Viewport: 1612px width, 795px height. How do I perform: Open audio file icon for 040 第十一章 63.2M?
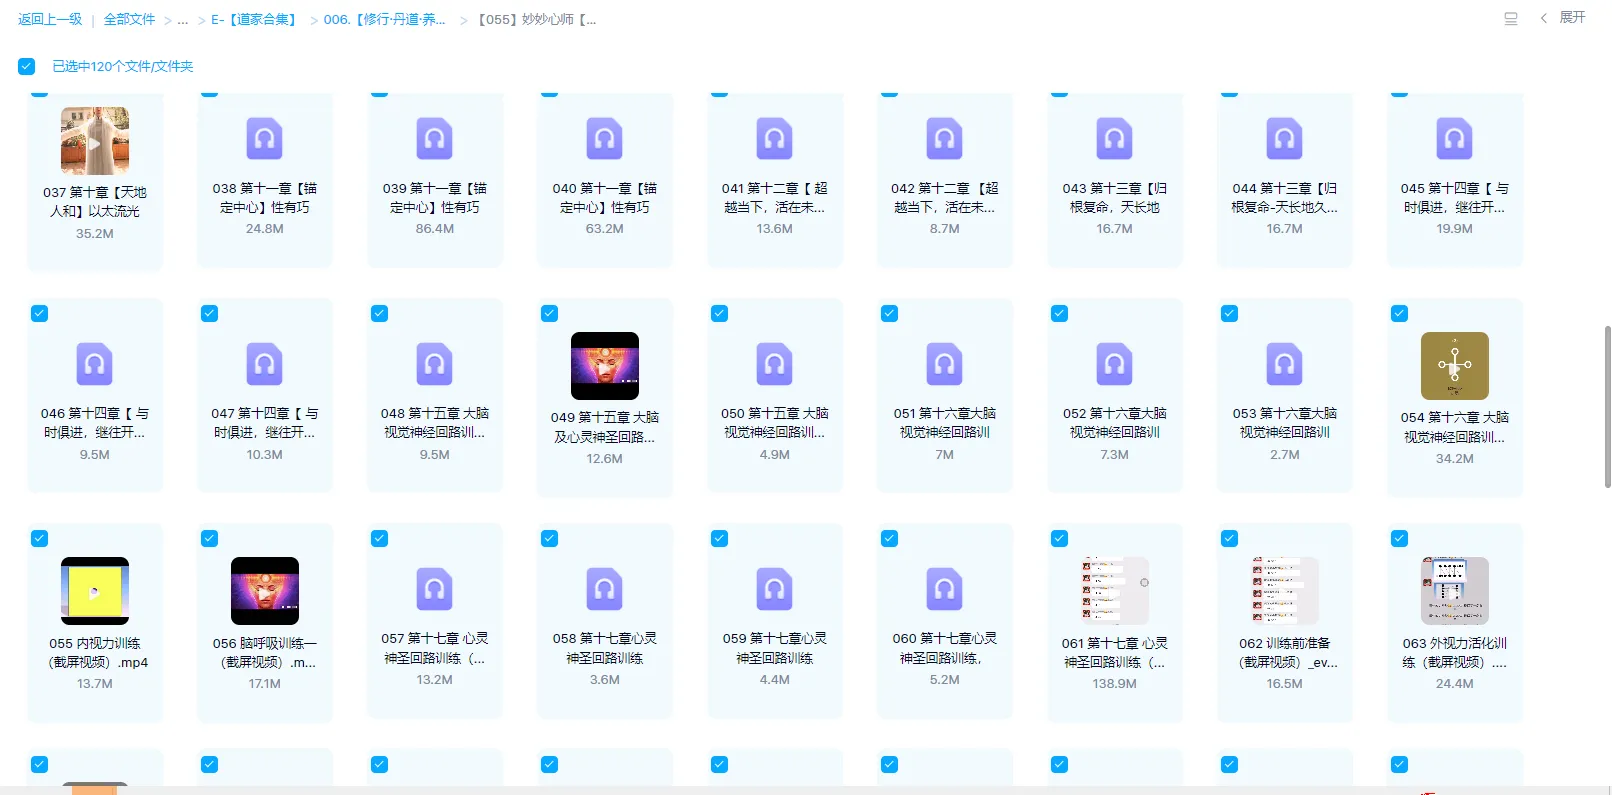pyautogui.click(x=604, y=138)
